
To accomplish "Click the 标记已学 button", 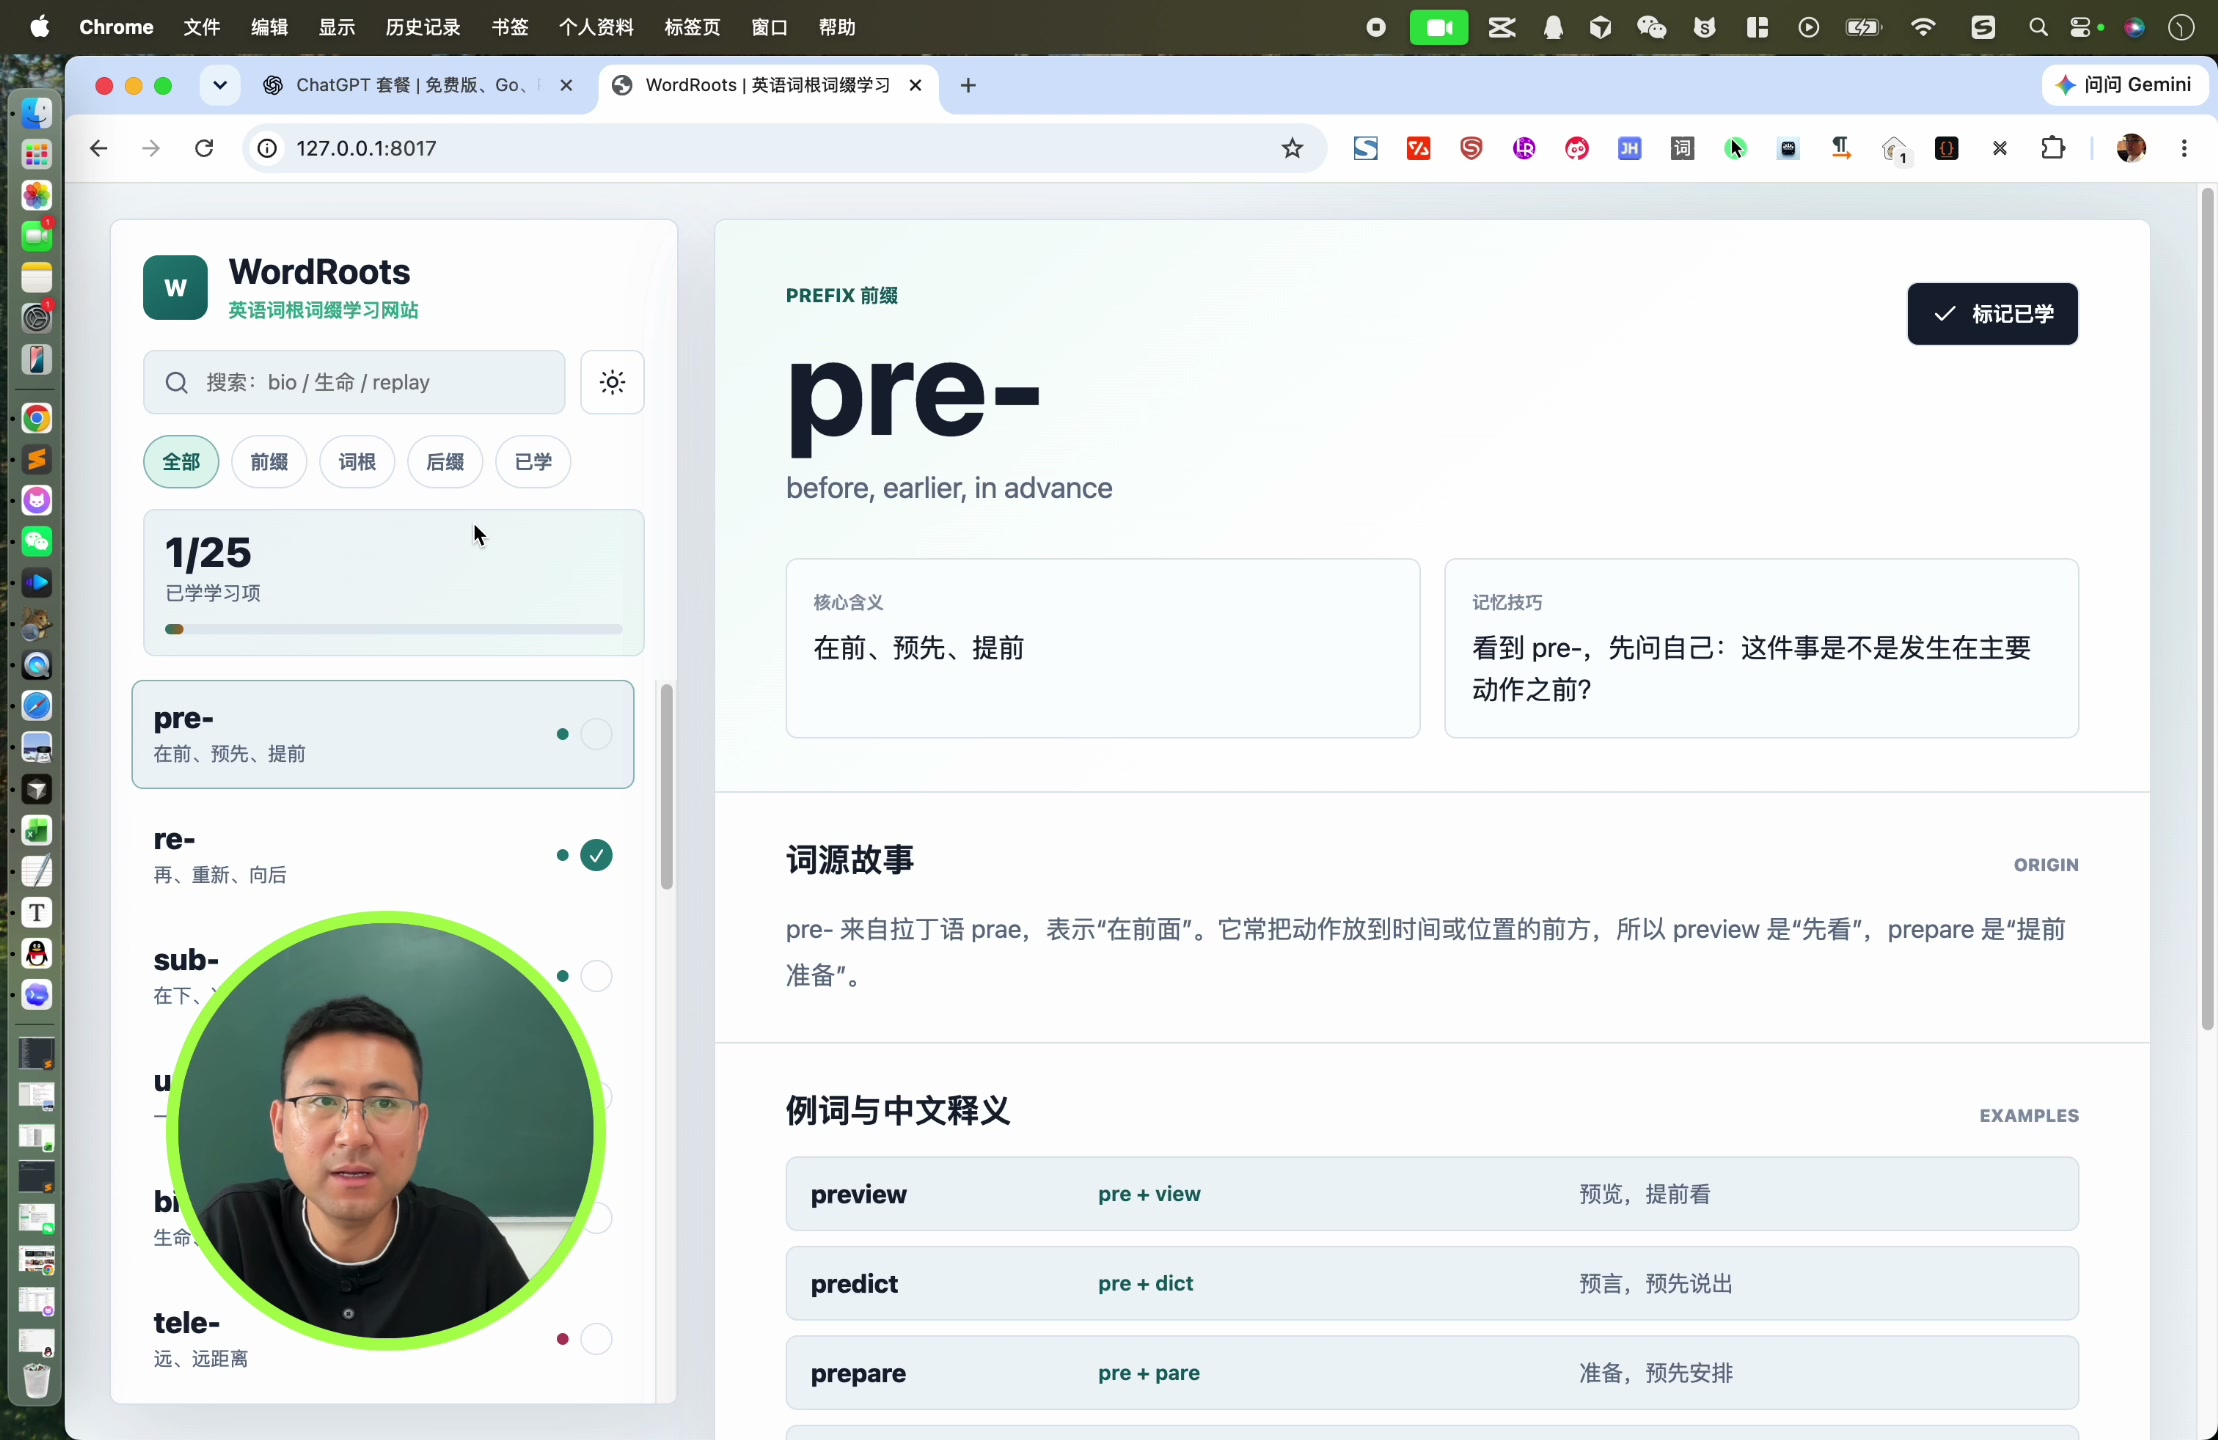I will point(1992,314).
